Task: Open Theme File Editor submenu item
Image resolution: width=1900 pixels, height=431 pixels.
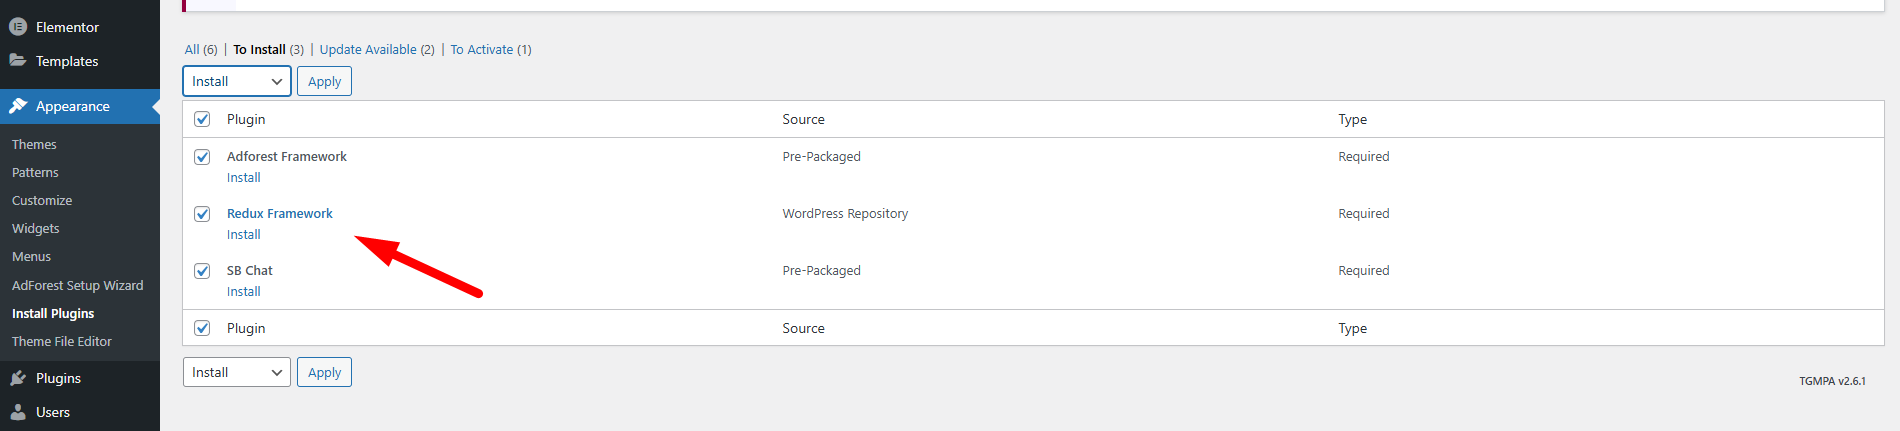Action: [62, 341]
